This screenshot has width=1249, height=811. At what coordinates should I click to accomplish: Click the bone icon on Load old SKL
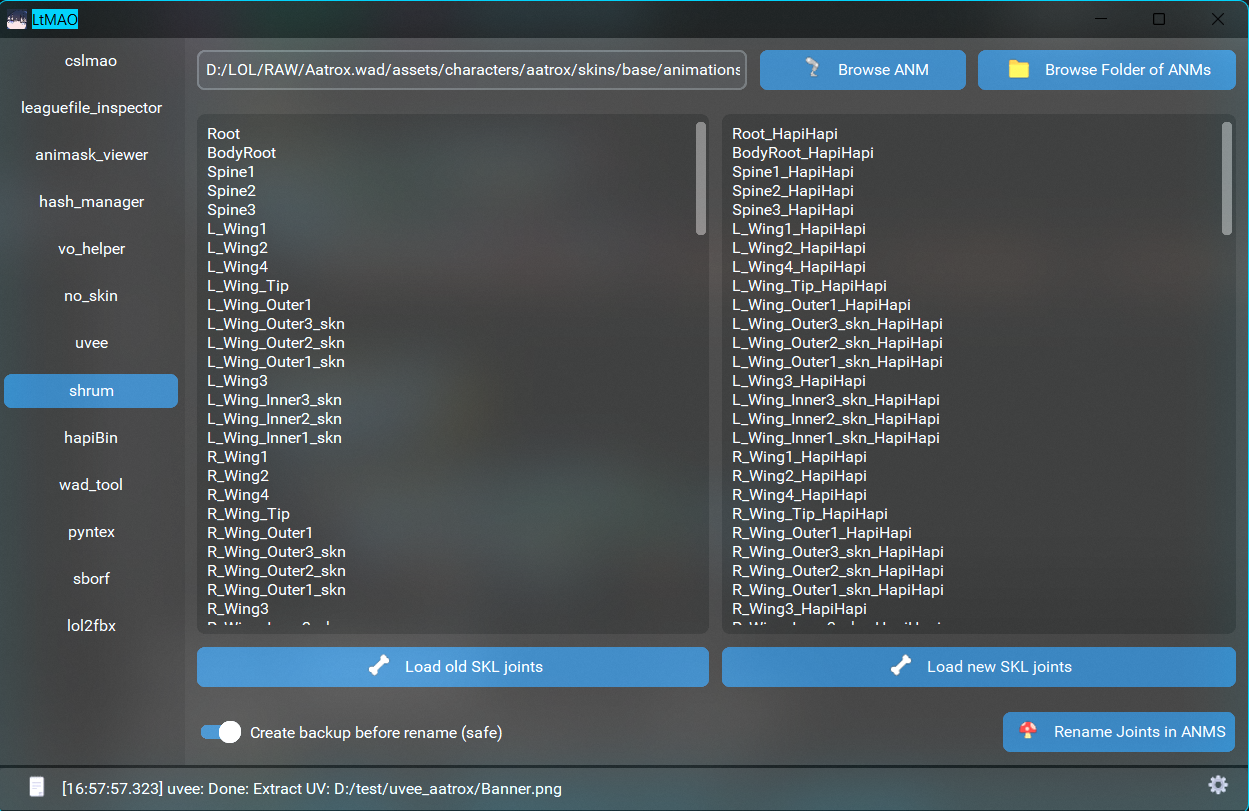[x=378, y=666]
